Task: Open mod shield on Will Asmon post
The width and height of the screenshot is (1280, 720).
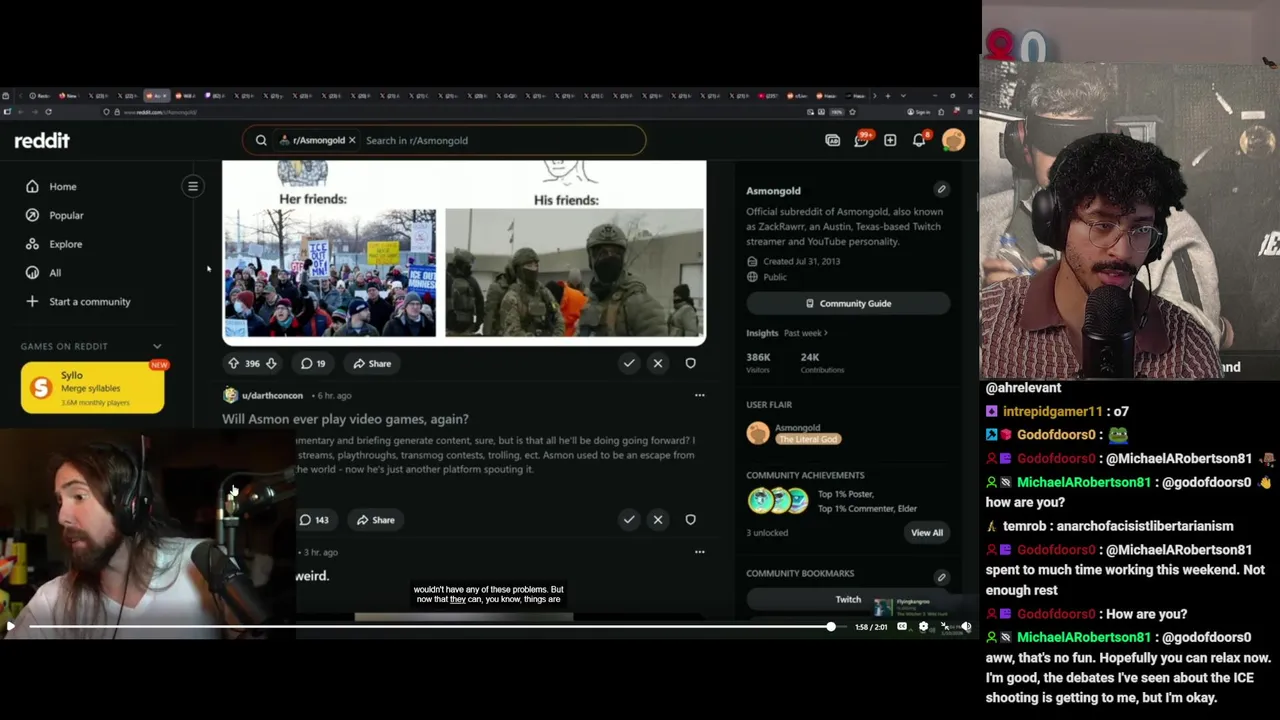Action: point(690,520)
